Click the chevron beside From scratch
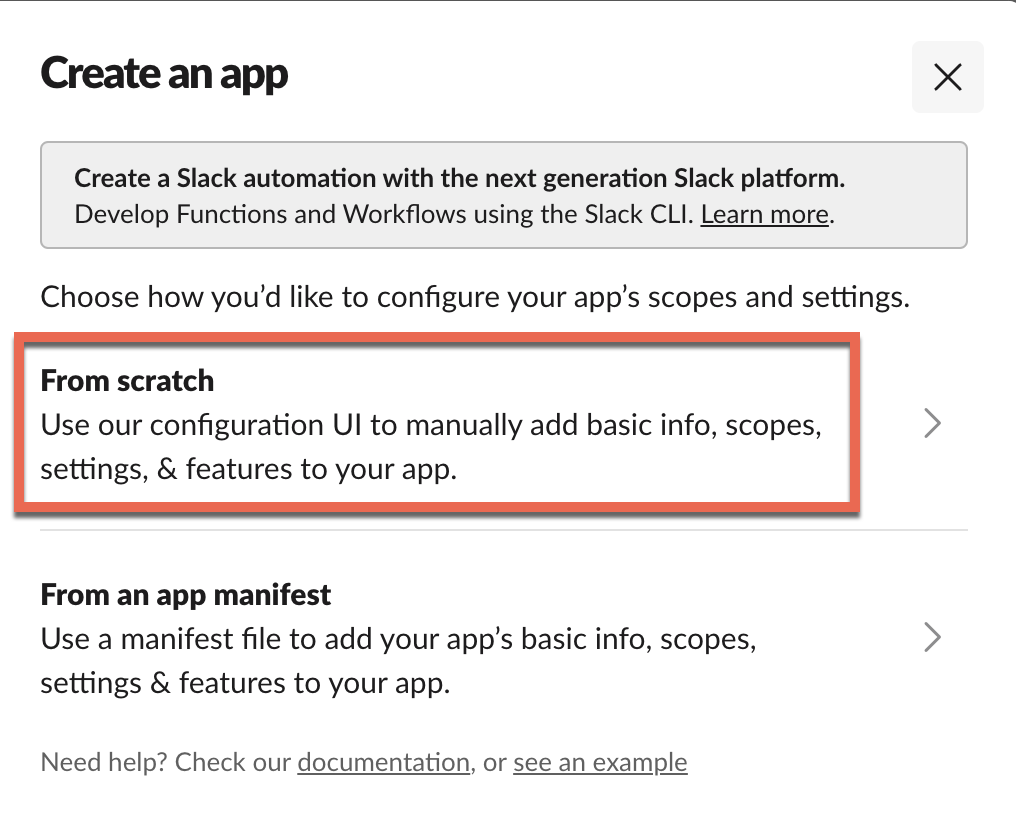Image resolution: width=1016 pixels, height=838 pixels. point(932,423)
